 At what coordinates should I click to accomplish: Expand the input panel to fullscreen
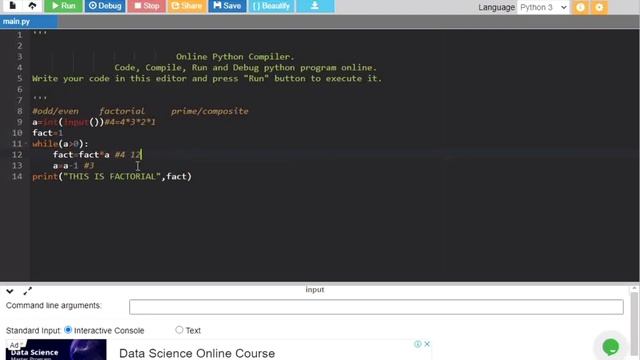click(27, 291)
